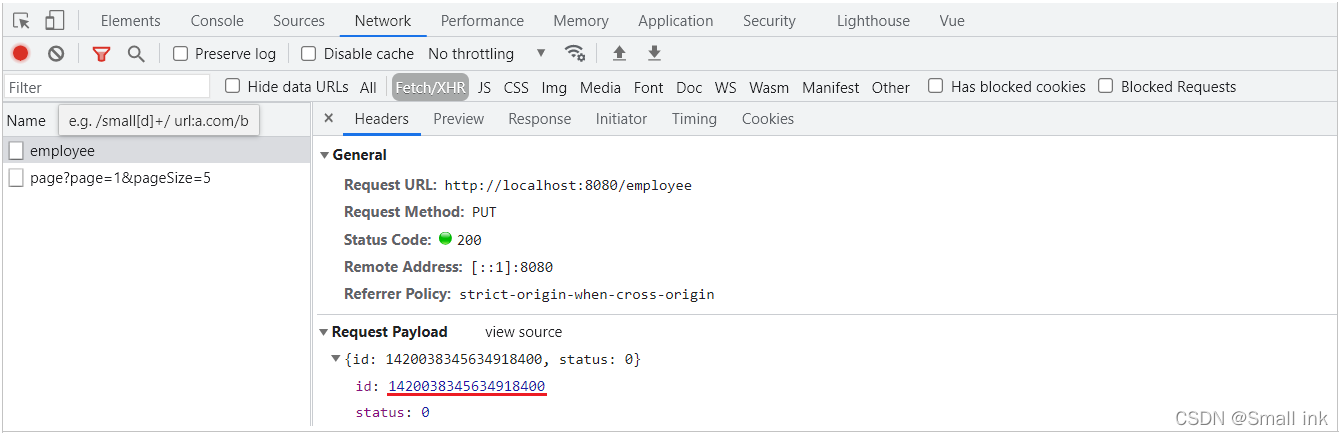
Task: Select the Network panel tab
Action: pyautogui.click(x=383, y=20)
